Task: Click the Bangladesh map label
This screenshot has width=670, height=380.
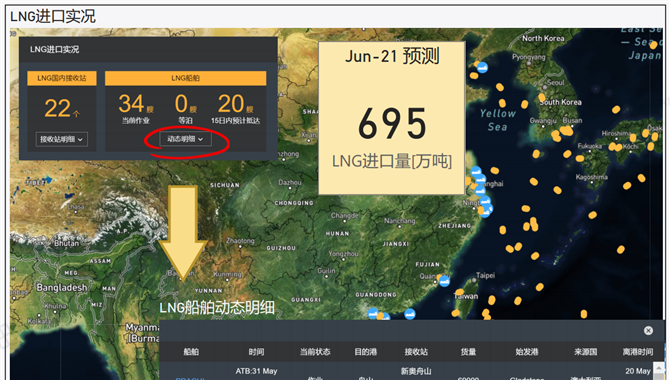Action: coord(62,287)
